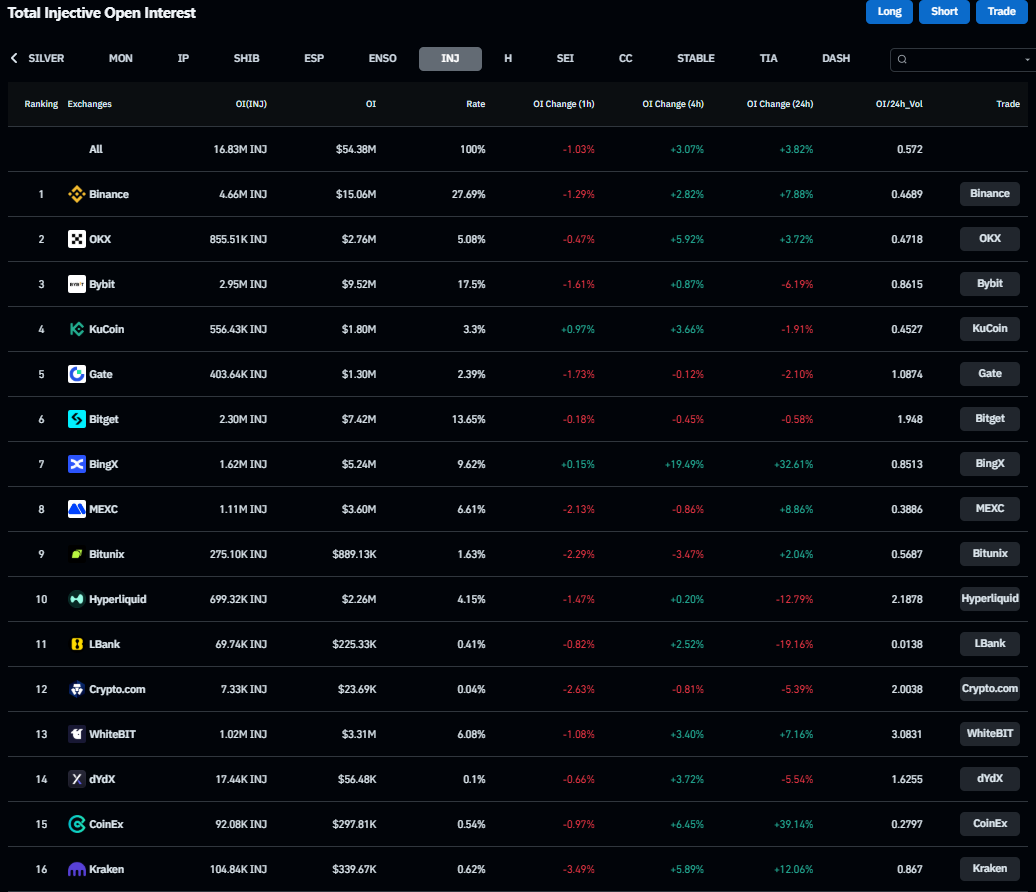Switch to the TIA tab

click(x=768, y=58)
